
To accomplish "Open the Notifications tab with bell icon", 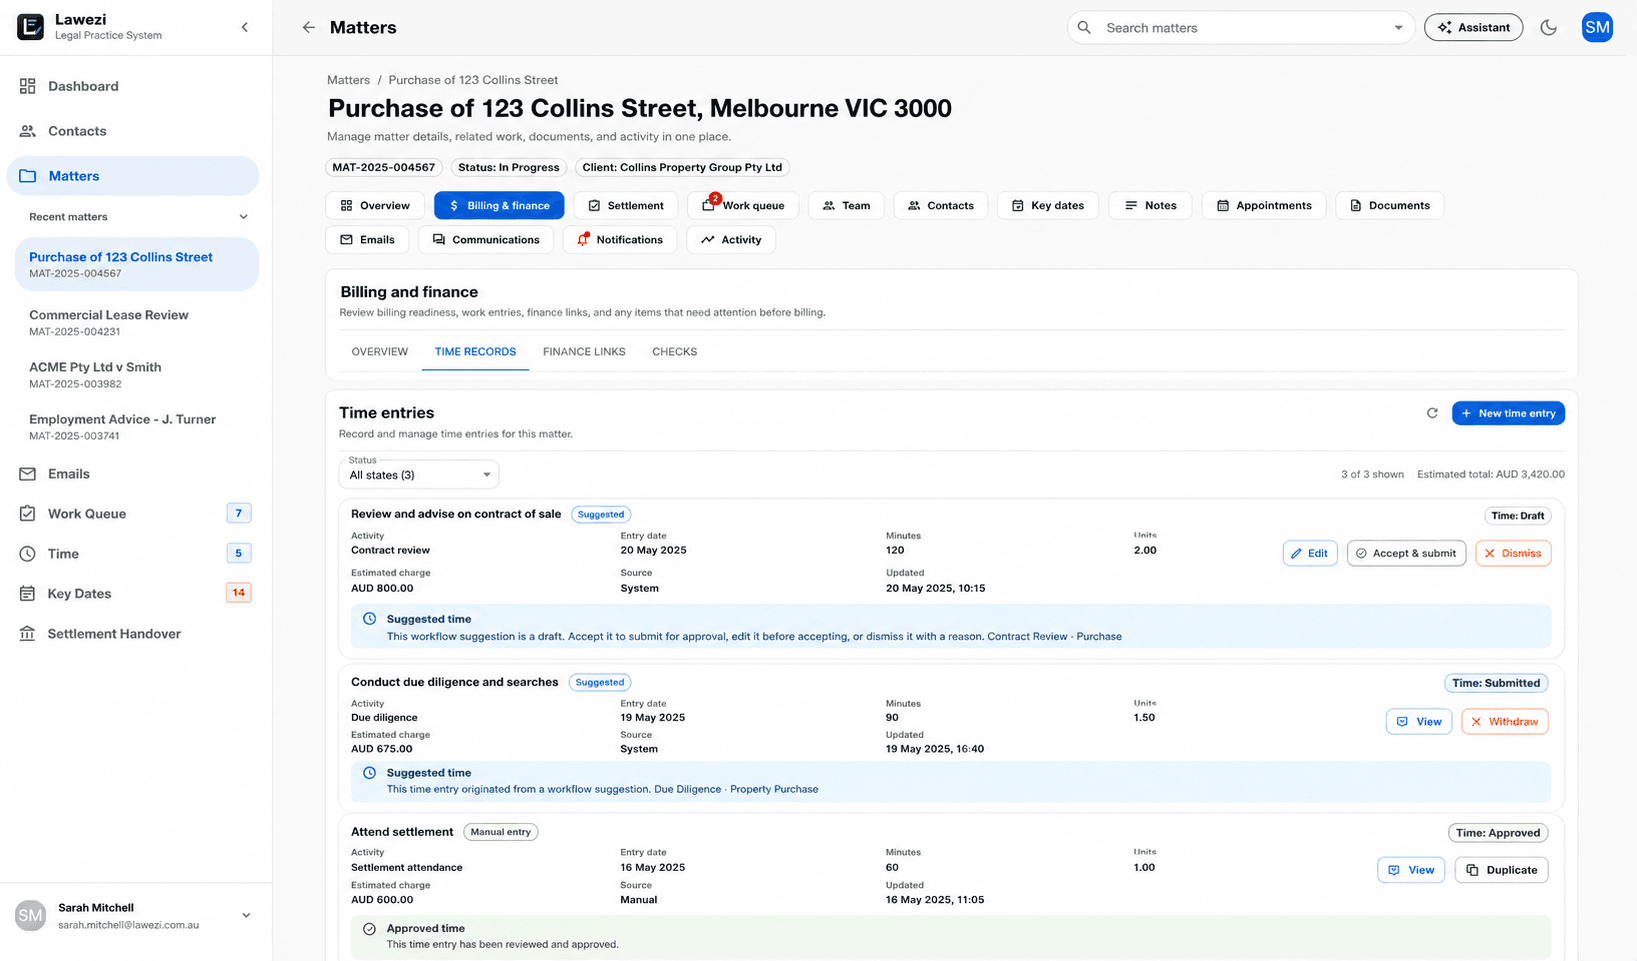I will pyautogui.click(x=620, y=240).
